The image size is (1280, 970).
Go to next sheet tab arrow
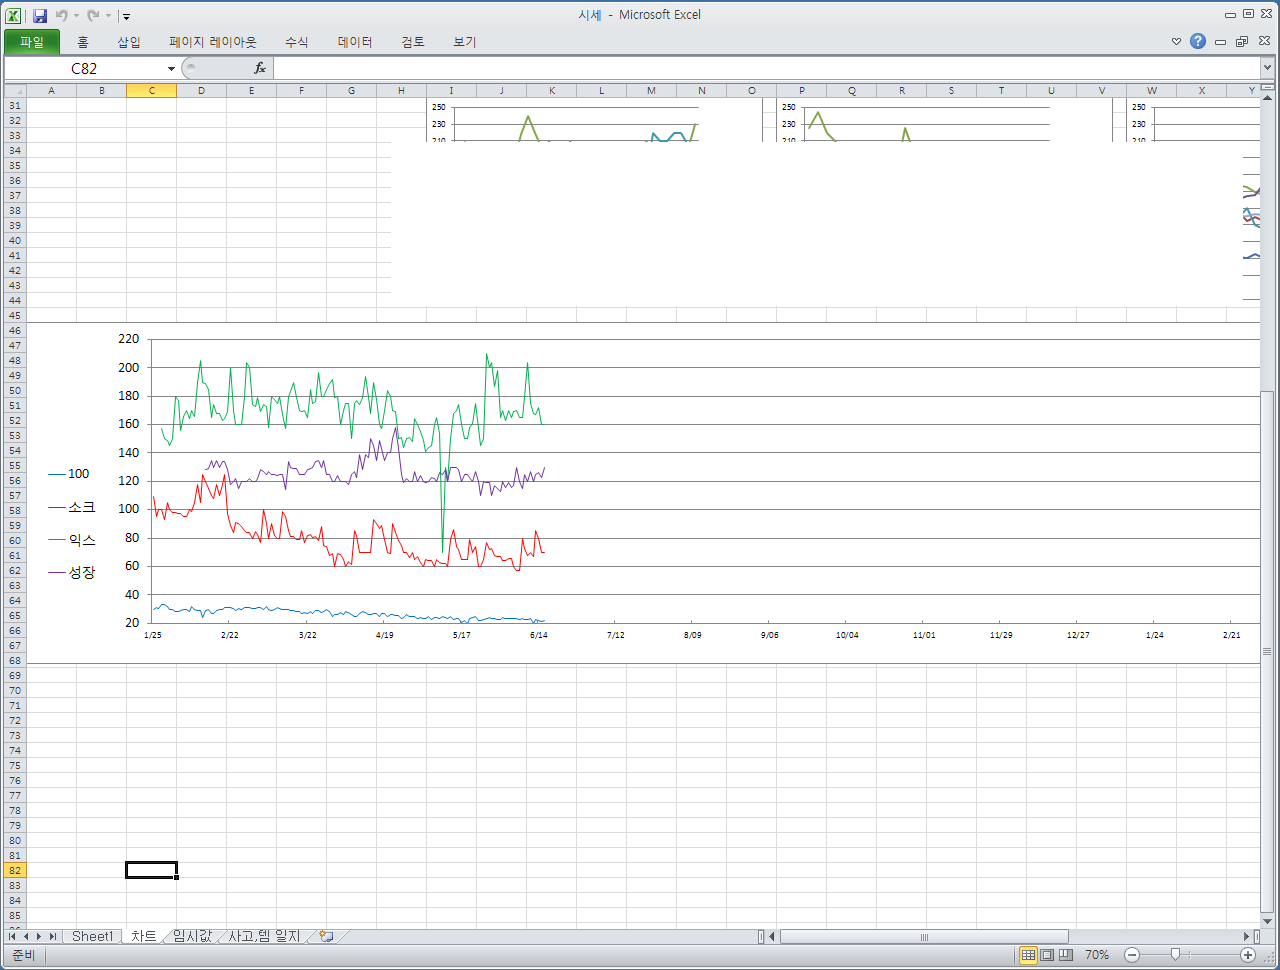point(39,937)
